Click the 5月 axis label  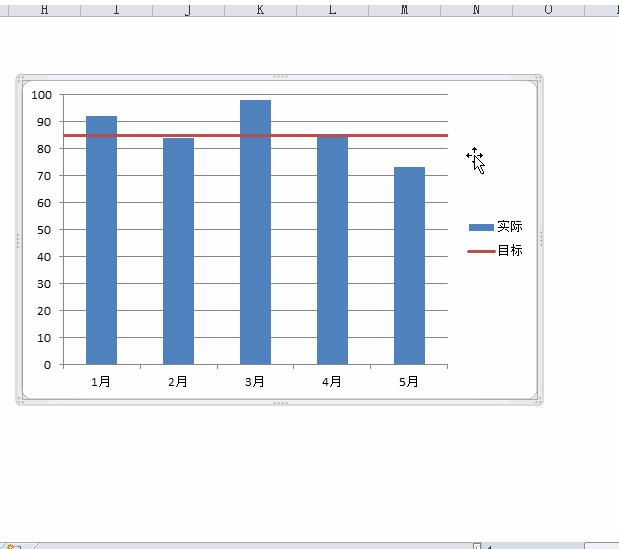click(409, 382)
